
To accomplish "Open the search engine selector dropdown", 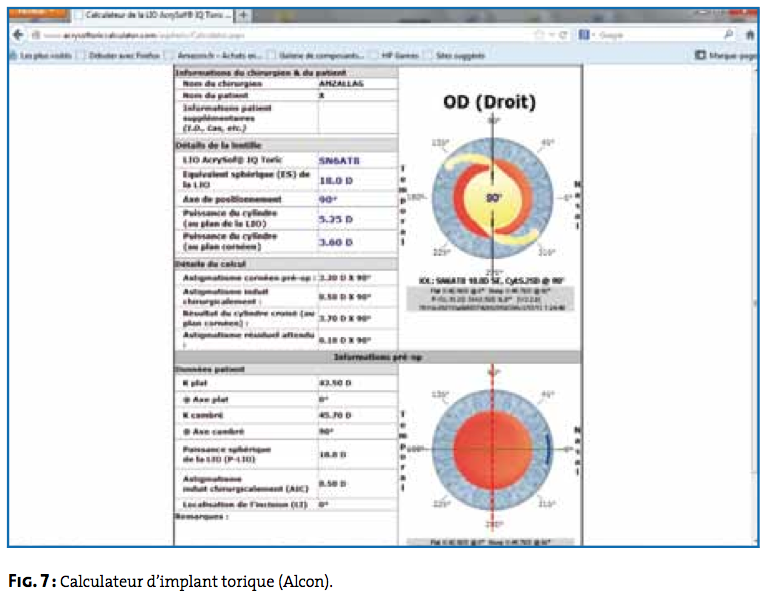I will (586, 35).
